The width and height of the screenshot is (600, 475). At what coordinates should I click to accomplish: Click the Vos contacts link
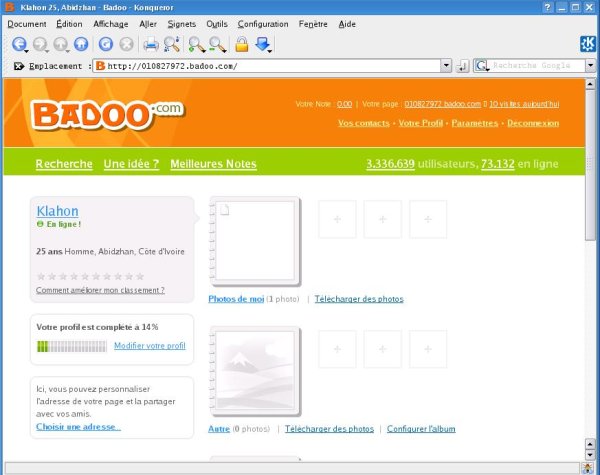(364, 123)
